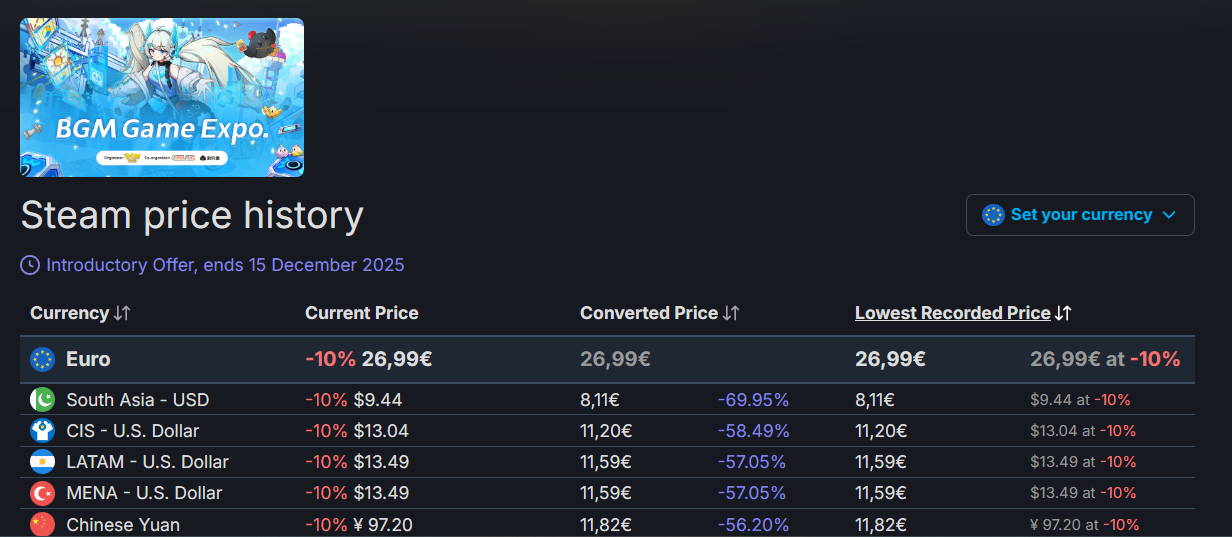Click the clock icon beside Introductory Offer
Screen dimensions: 1232x537
pos(30,265)
